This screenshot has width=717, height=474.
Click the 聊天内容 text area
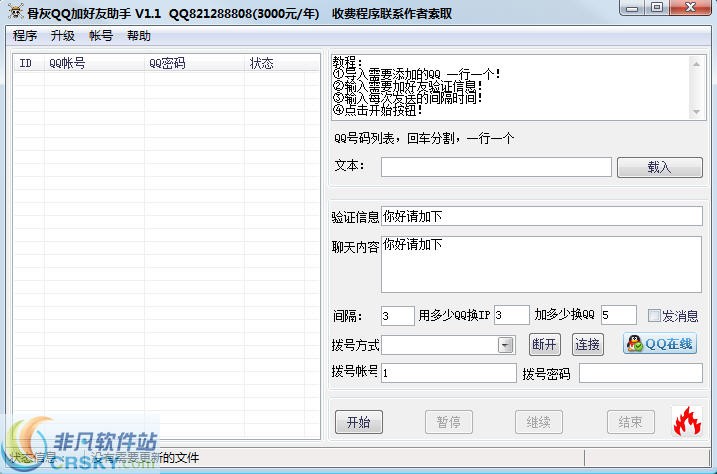(541, 264)
